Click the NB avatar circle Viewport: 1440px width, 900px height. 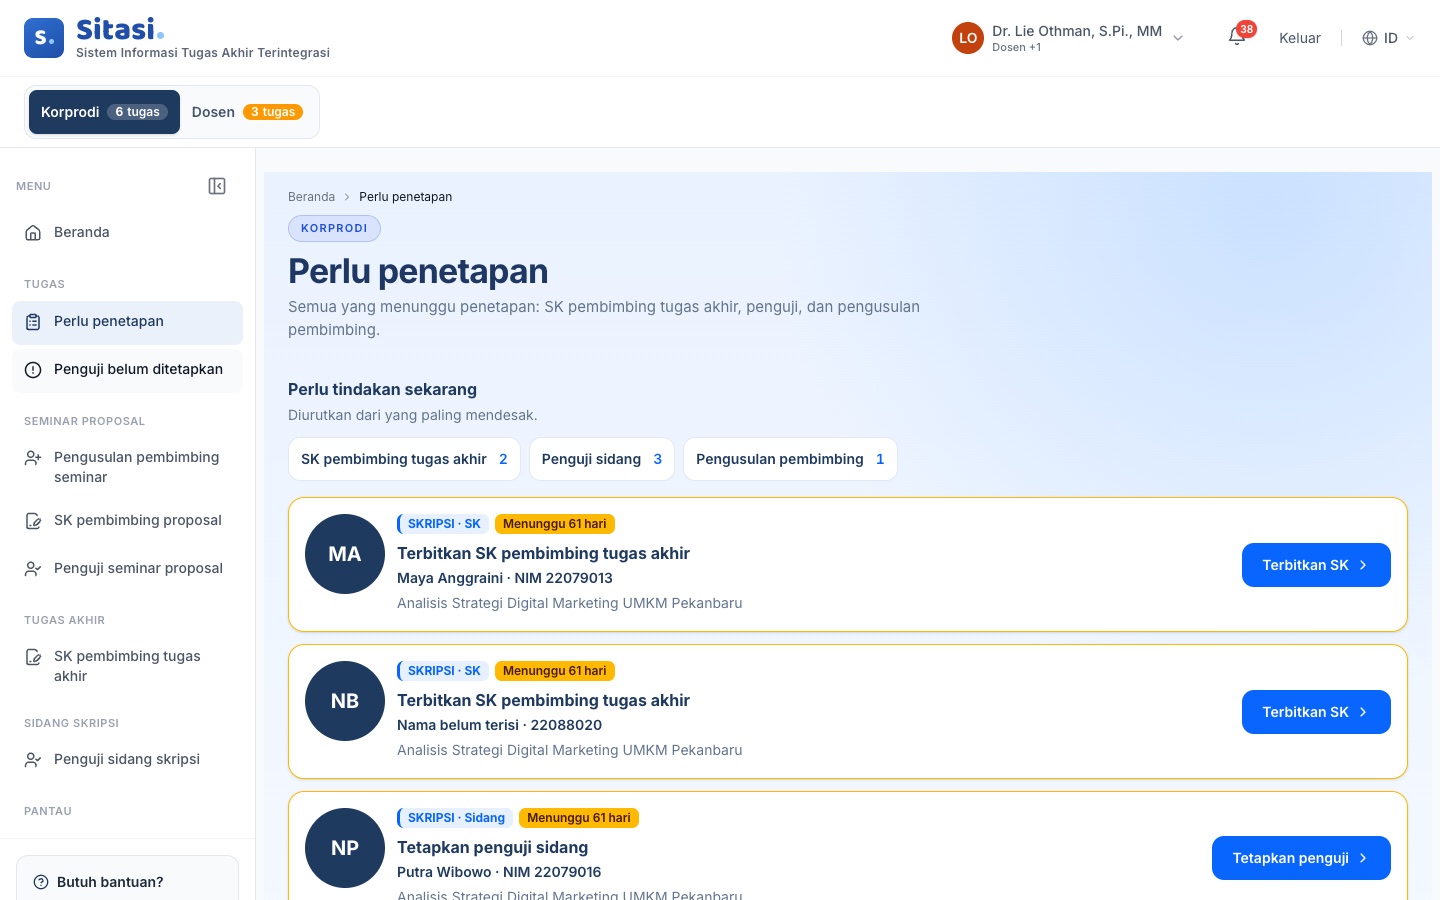pyautogui.click(x=345, y=701)
